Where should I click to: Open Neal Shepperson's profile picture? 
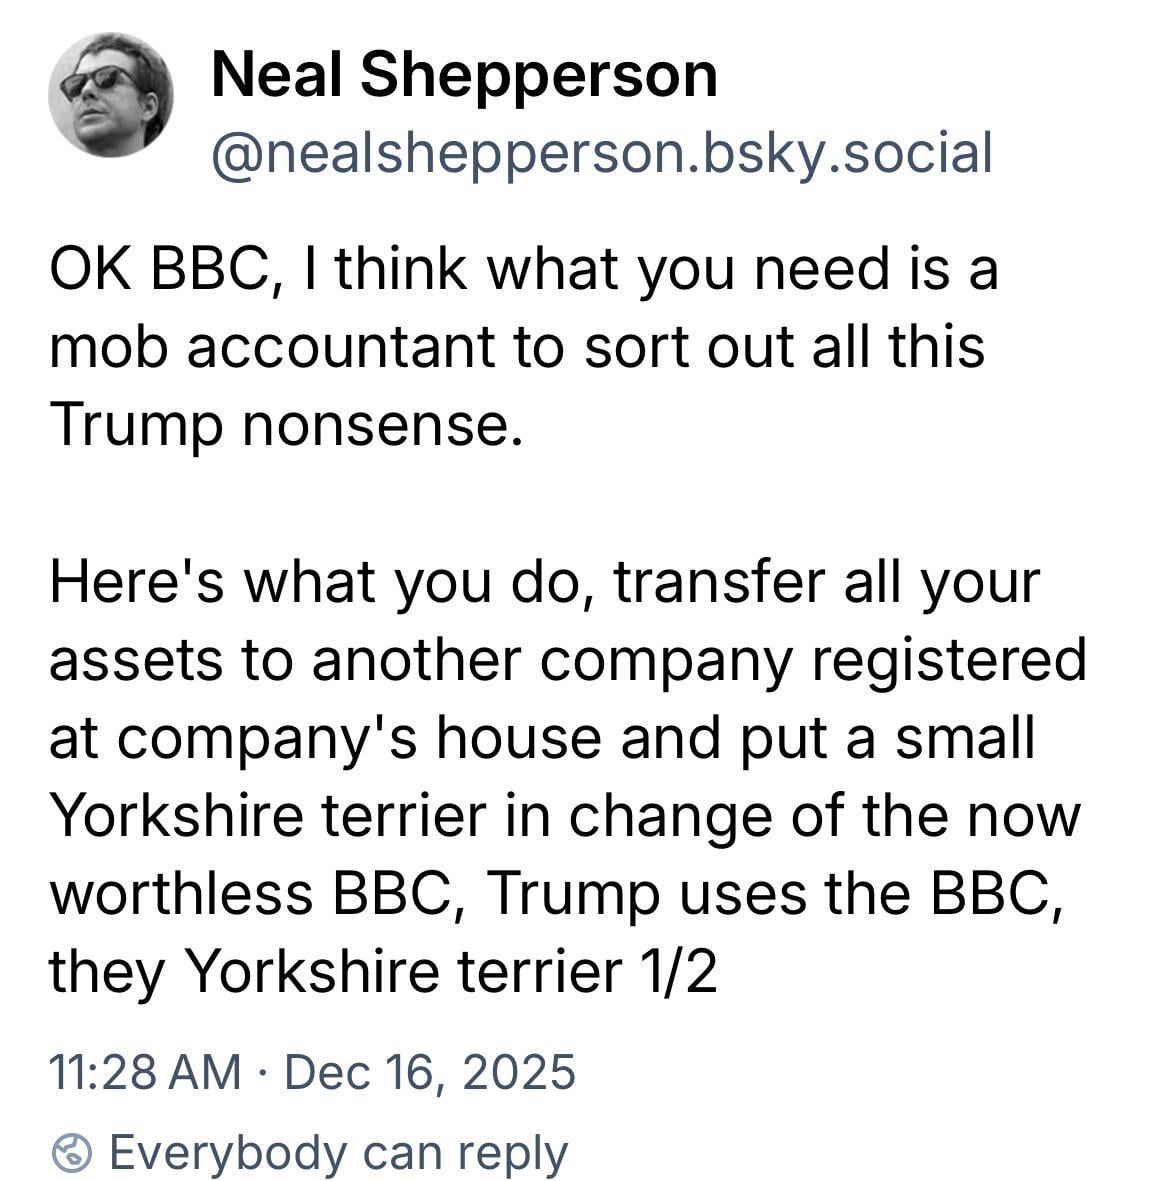tap(110, 95)
